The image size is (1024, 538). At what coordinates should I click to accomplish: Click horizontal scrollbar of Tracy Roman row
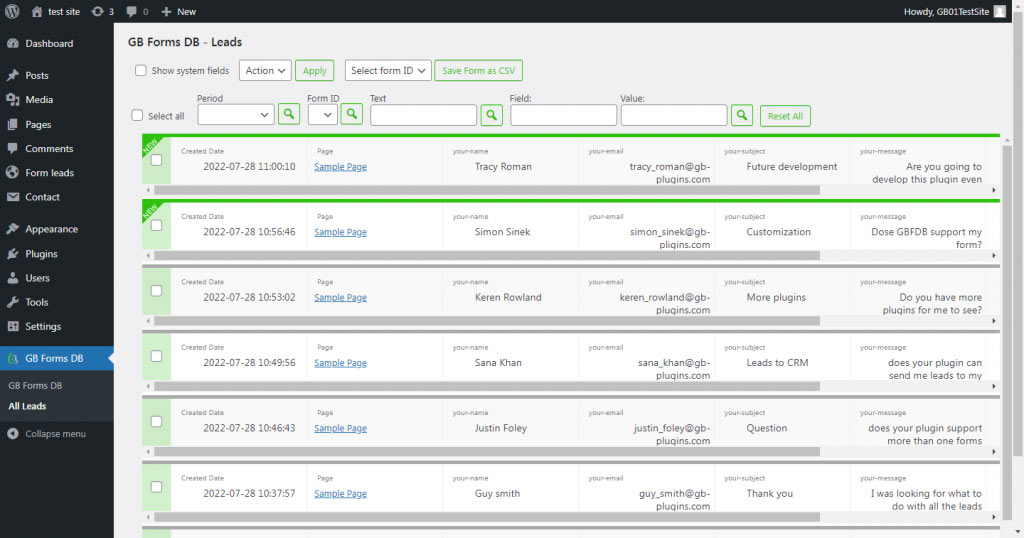pyautogui.click(x=487, y=190)
